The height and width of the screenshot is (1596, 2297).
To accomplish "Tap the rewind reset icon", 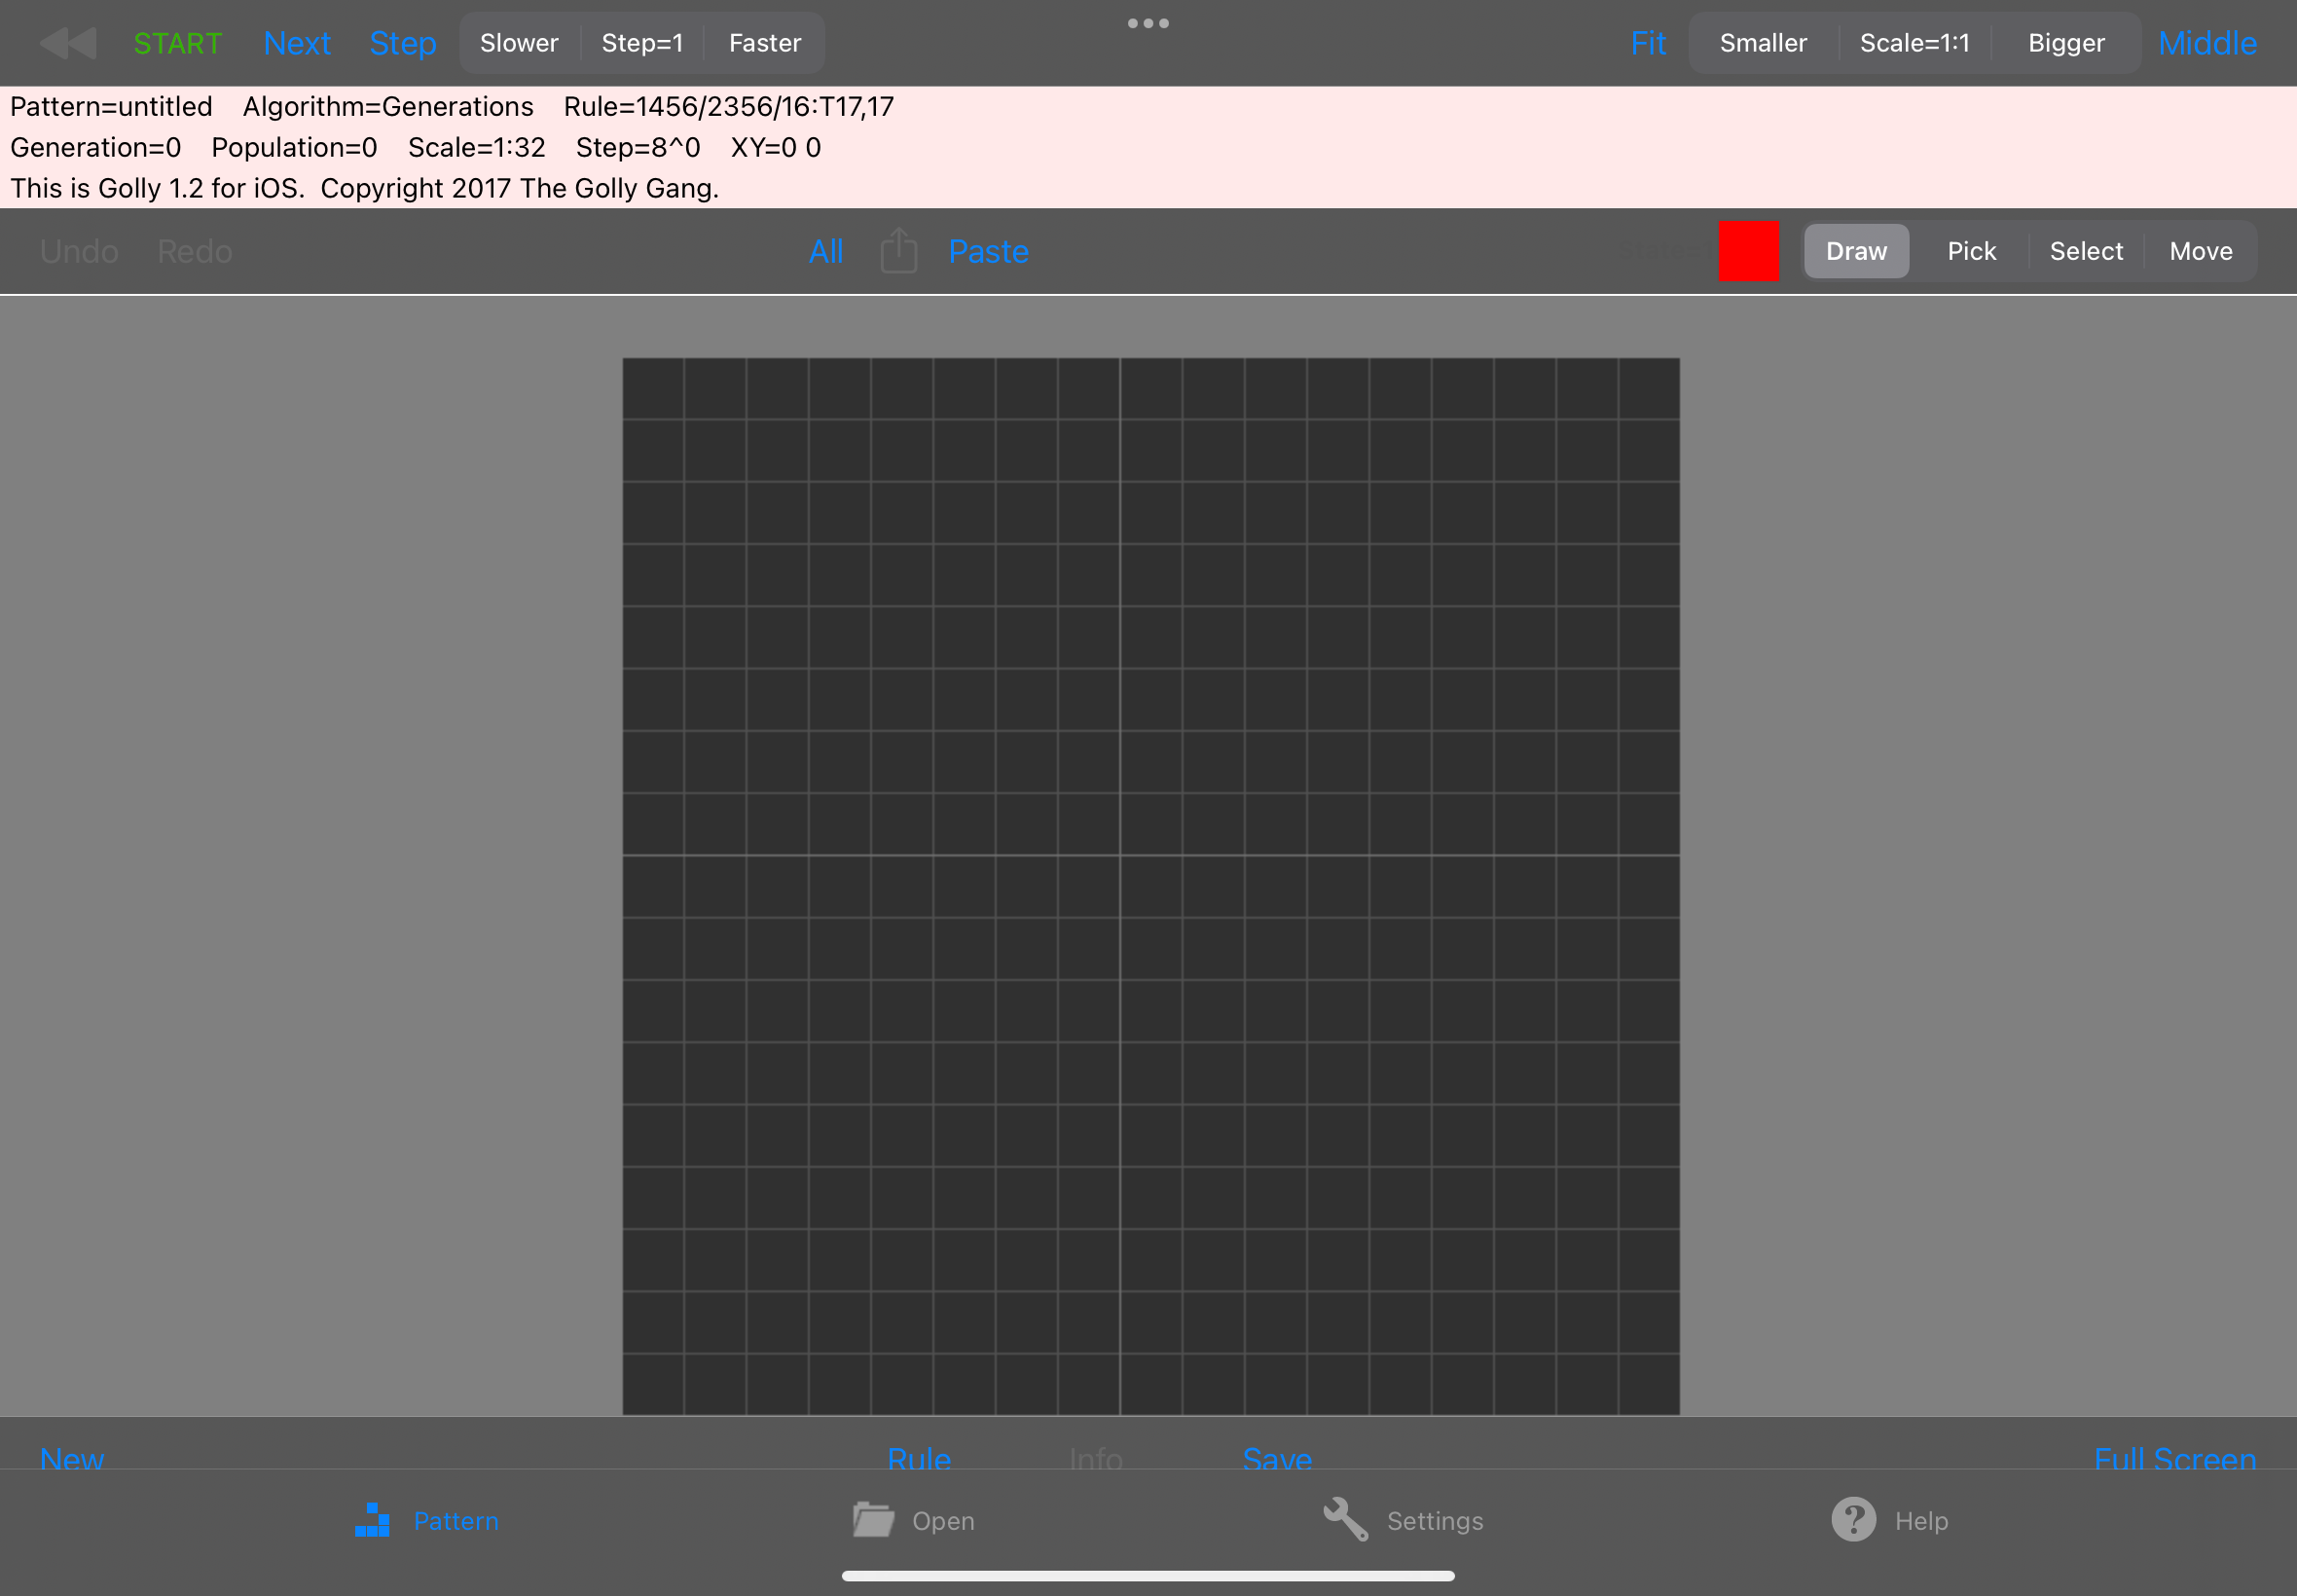I will [x=68, y=43].
